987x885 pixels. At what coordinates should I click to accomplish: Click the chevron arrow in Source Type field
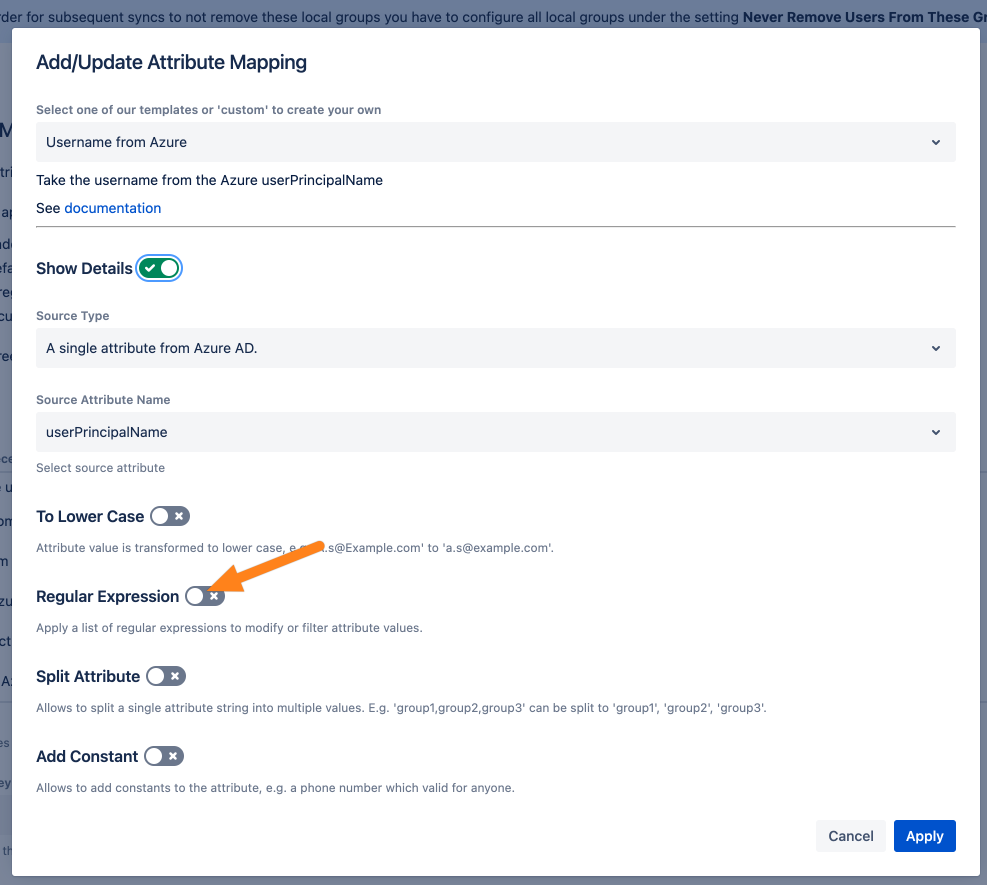(x=936, y=348)
